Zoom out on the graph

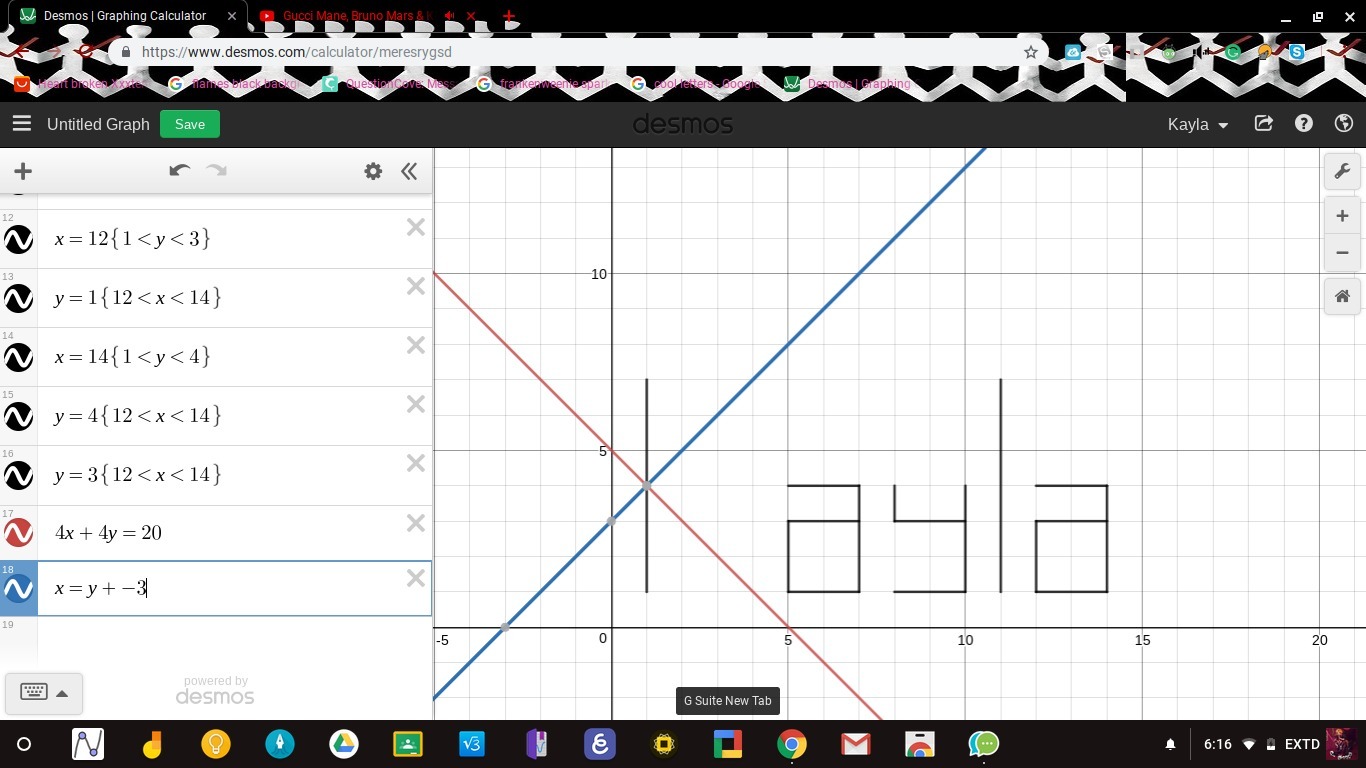tap(1342, 252)
